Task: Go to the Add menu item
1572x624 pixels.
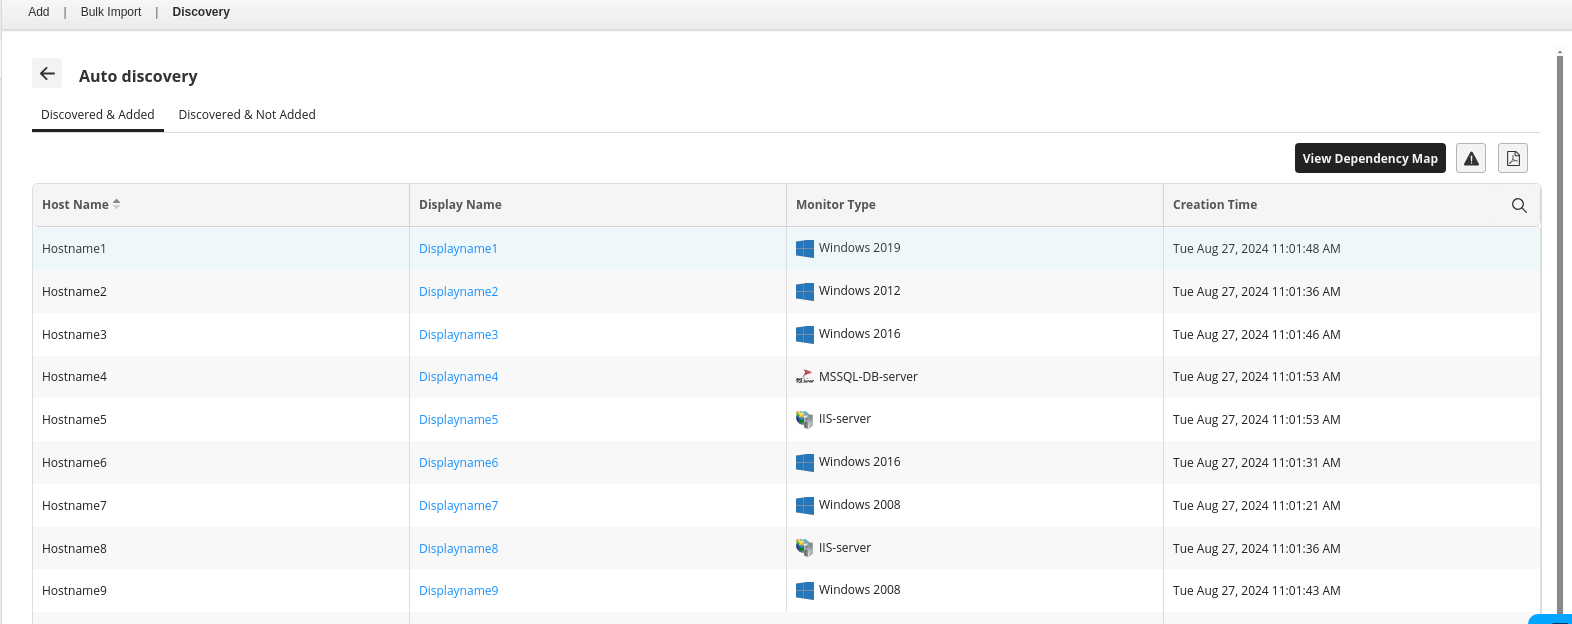Action: [x=39, y=12]
